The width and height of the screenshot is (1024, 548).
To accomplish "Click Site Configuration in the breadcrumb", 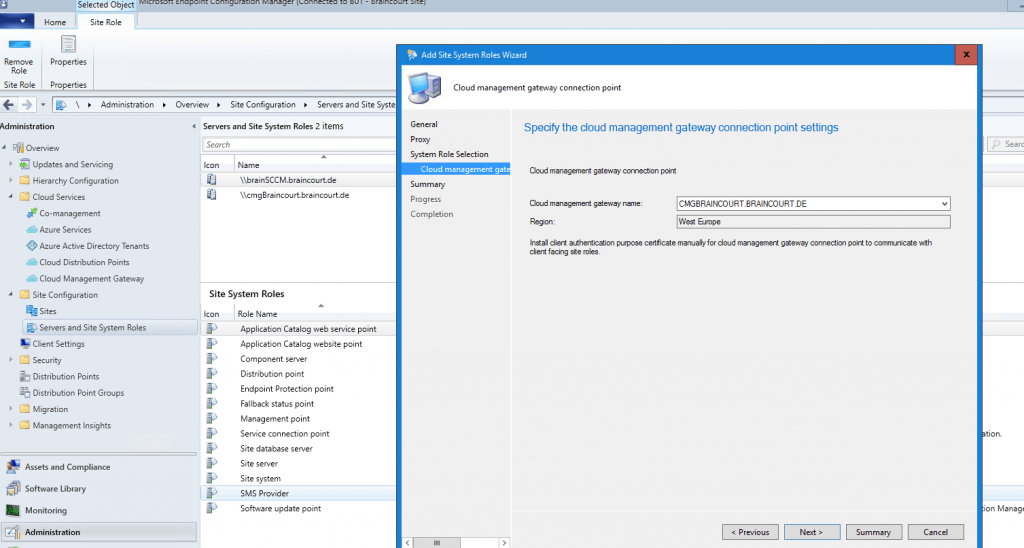I will click(x=263, y=105).
